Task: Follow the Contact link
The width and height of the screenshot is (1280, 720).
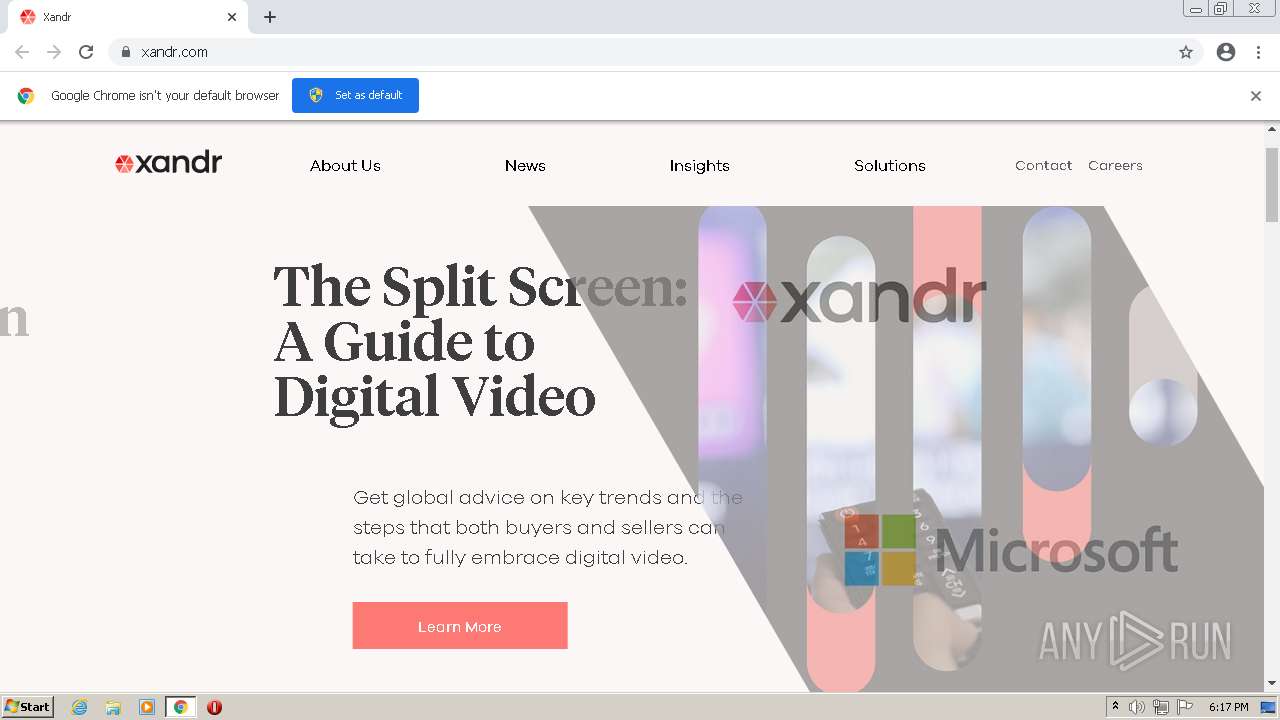Action: pyautogui.click(x=1043, y=165)
